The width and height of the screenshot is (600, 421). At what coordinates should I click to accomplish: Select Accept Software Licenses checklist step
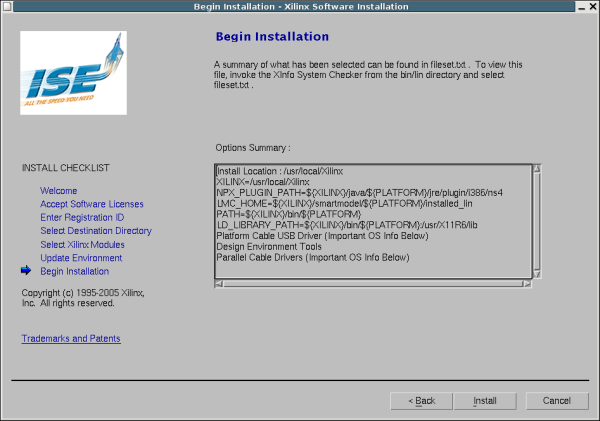coord(91,204)
